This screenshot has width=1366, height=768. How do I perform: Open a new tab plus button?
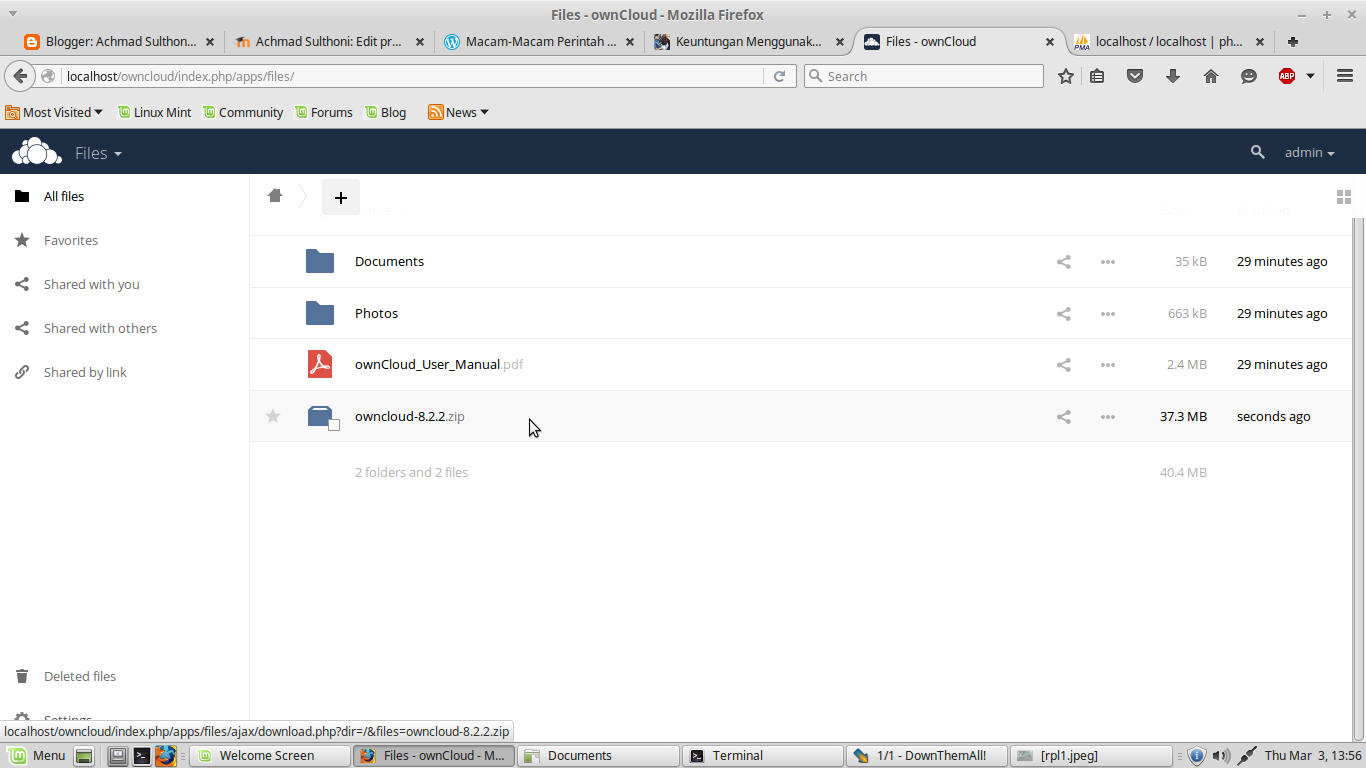pos(1293,42)
